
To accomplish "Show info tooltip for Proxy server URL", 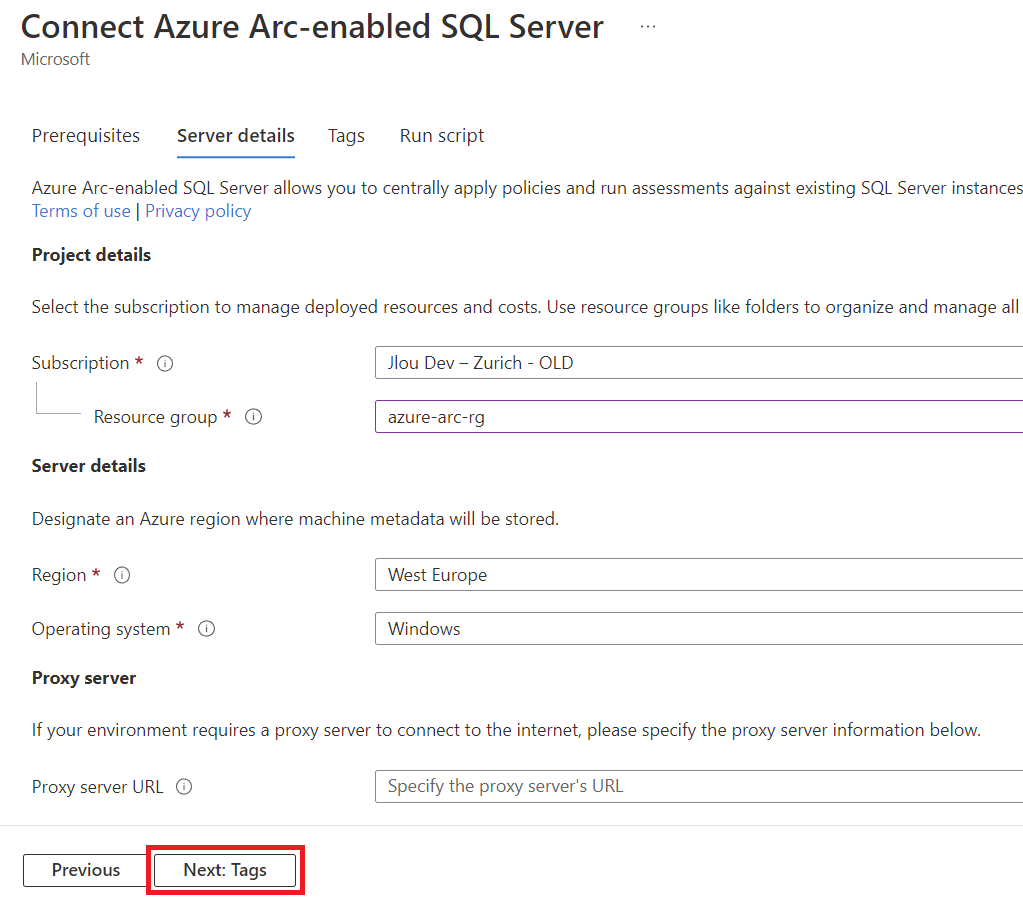I will 184,787.
